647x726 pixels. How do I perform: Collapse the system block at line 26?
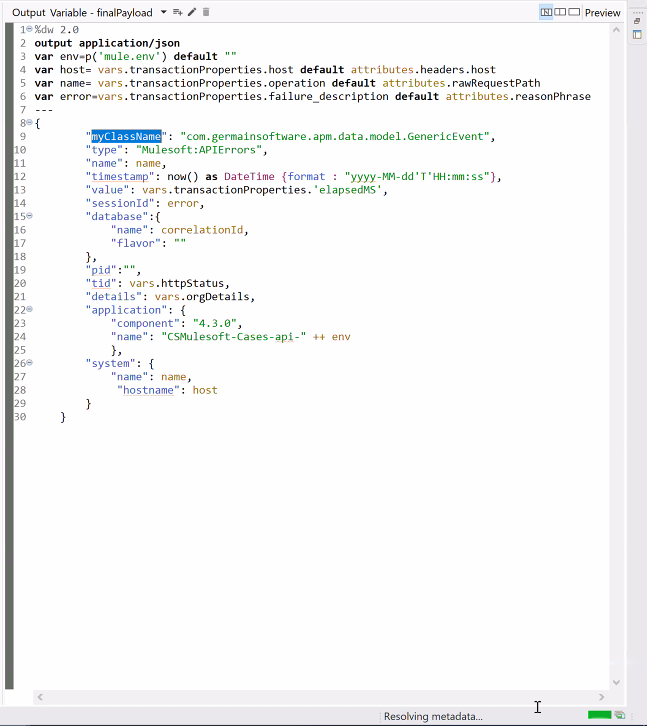pos(29,363)
